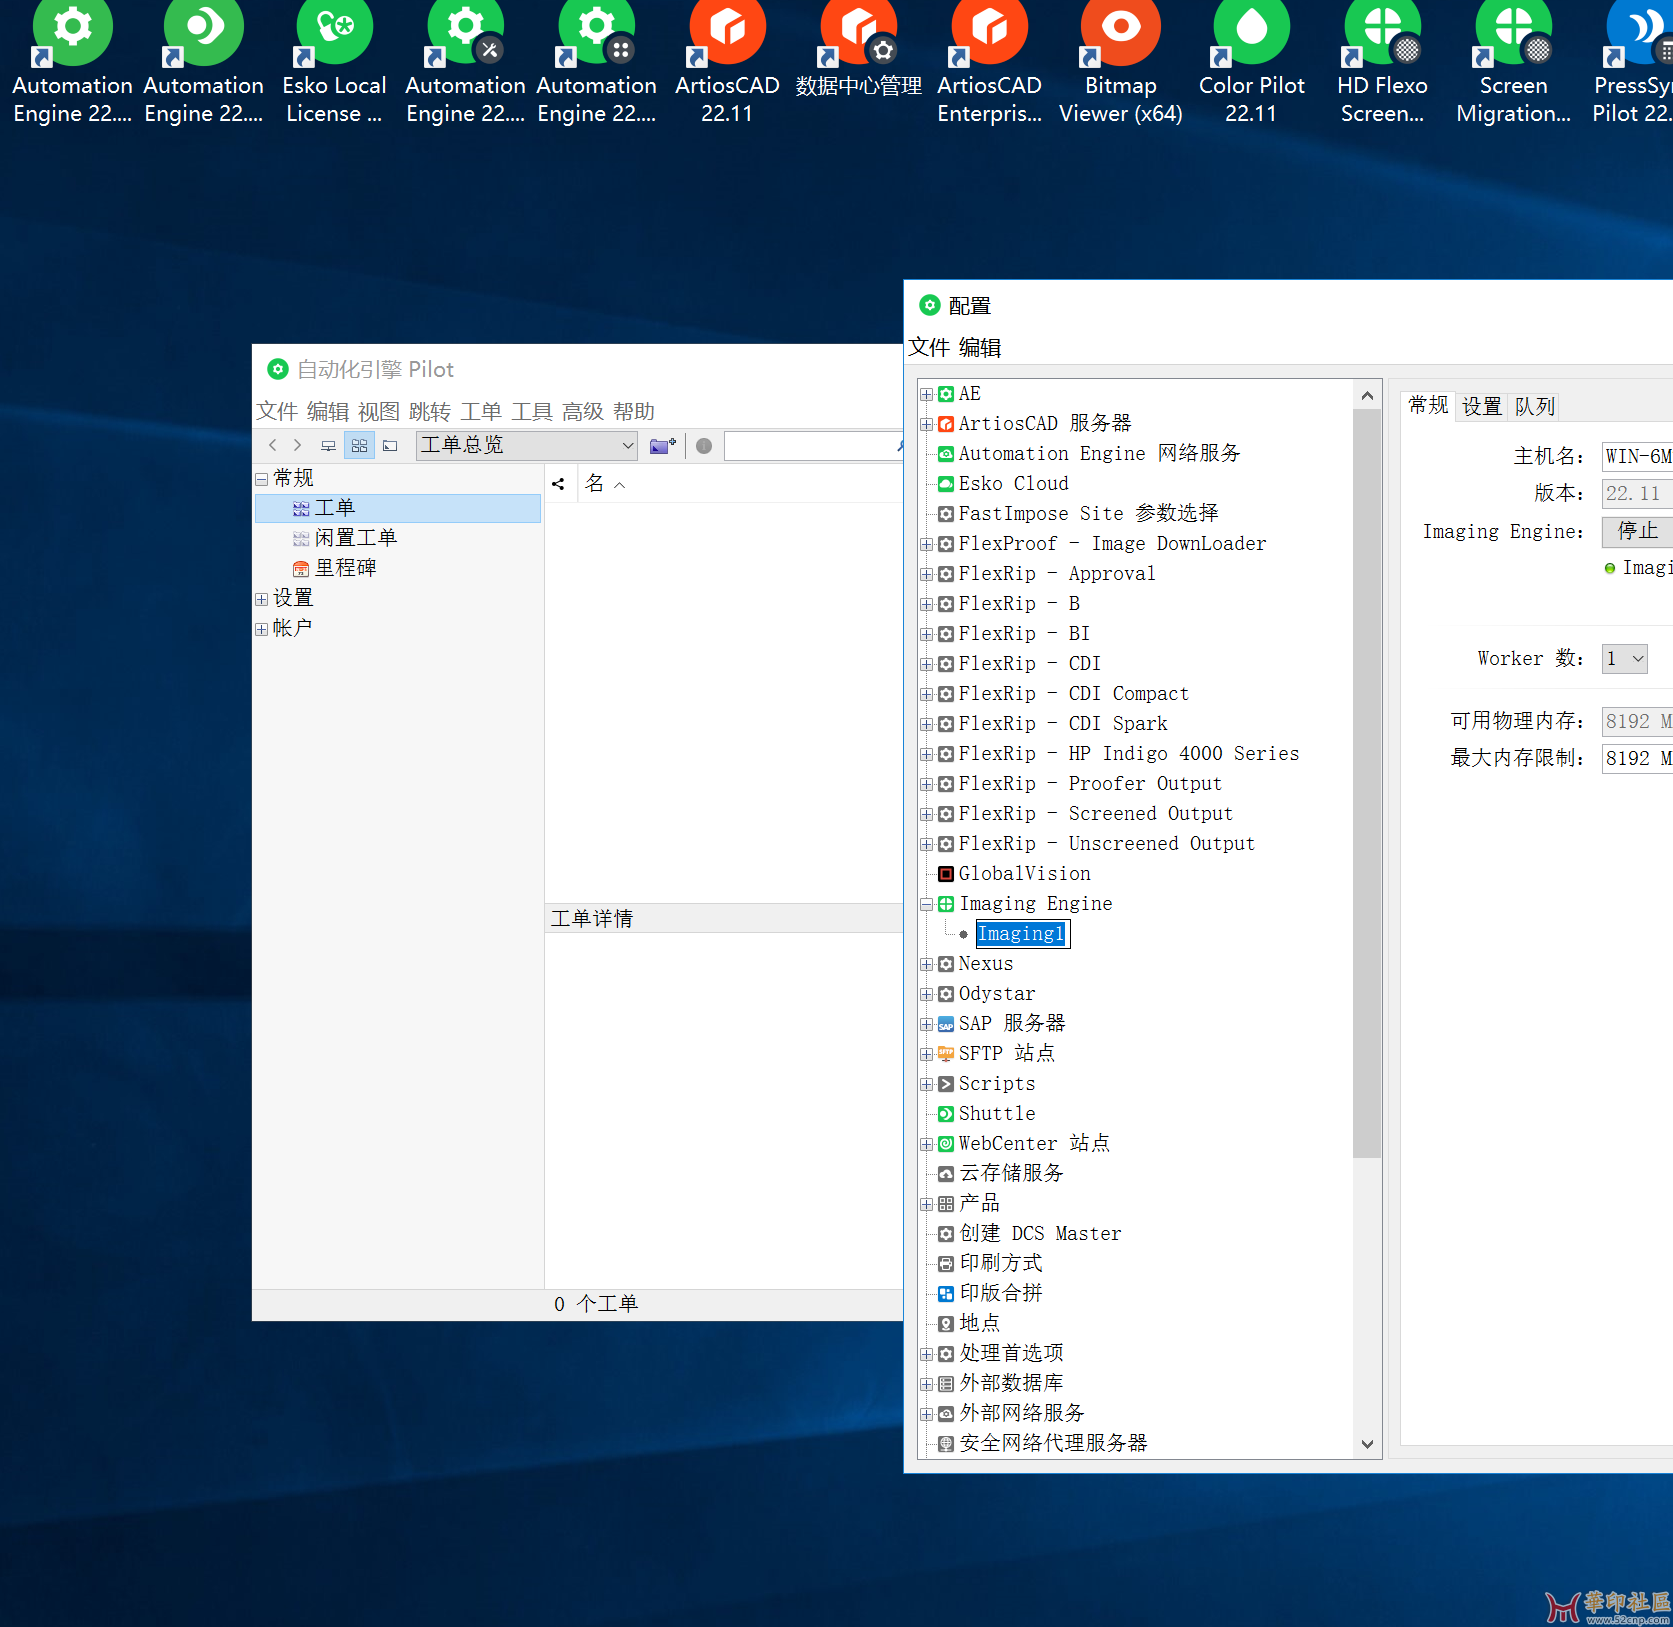Screen dimensions: 1673x1627
Task: Expand the Nexus node in the 配置 tree
Action: [x=927, y=965]
